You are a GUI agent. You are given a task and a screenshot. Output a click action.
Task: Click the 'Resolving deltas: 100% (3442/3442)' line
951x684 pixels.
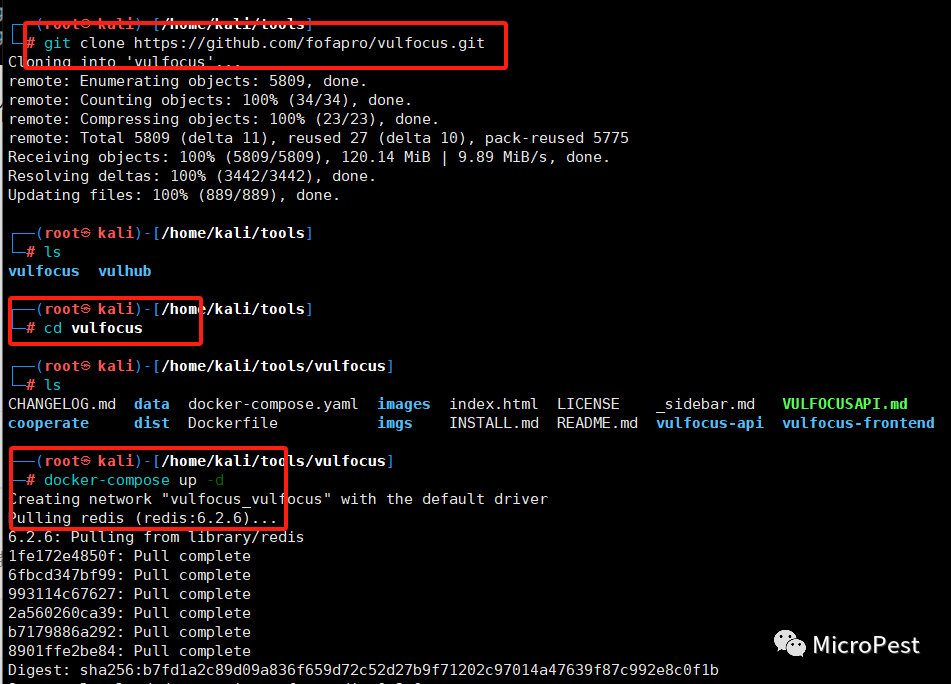pyautogui.click(x=192, y=176)
